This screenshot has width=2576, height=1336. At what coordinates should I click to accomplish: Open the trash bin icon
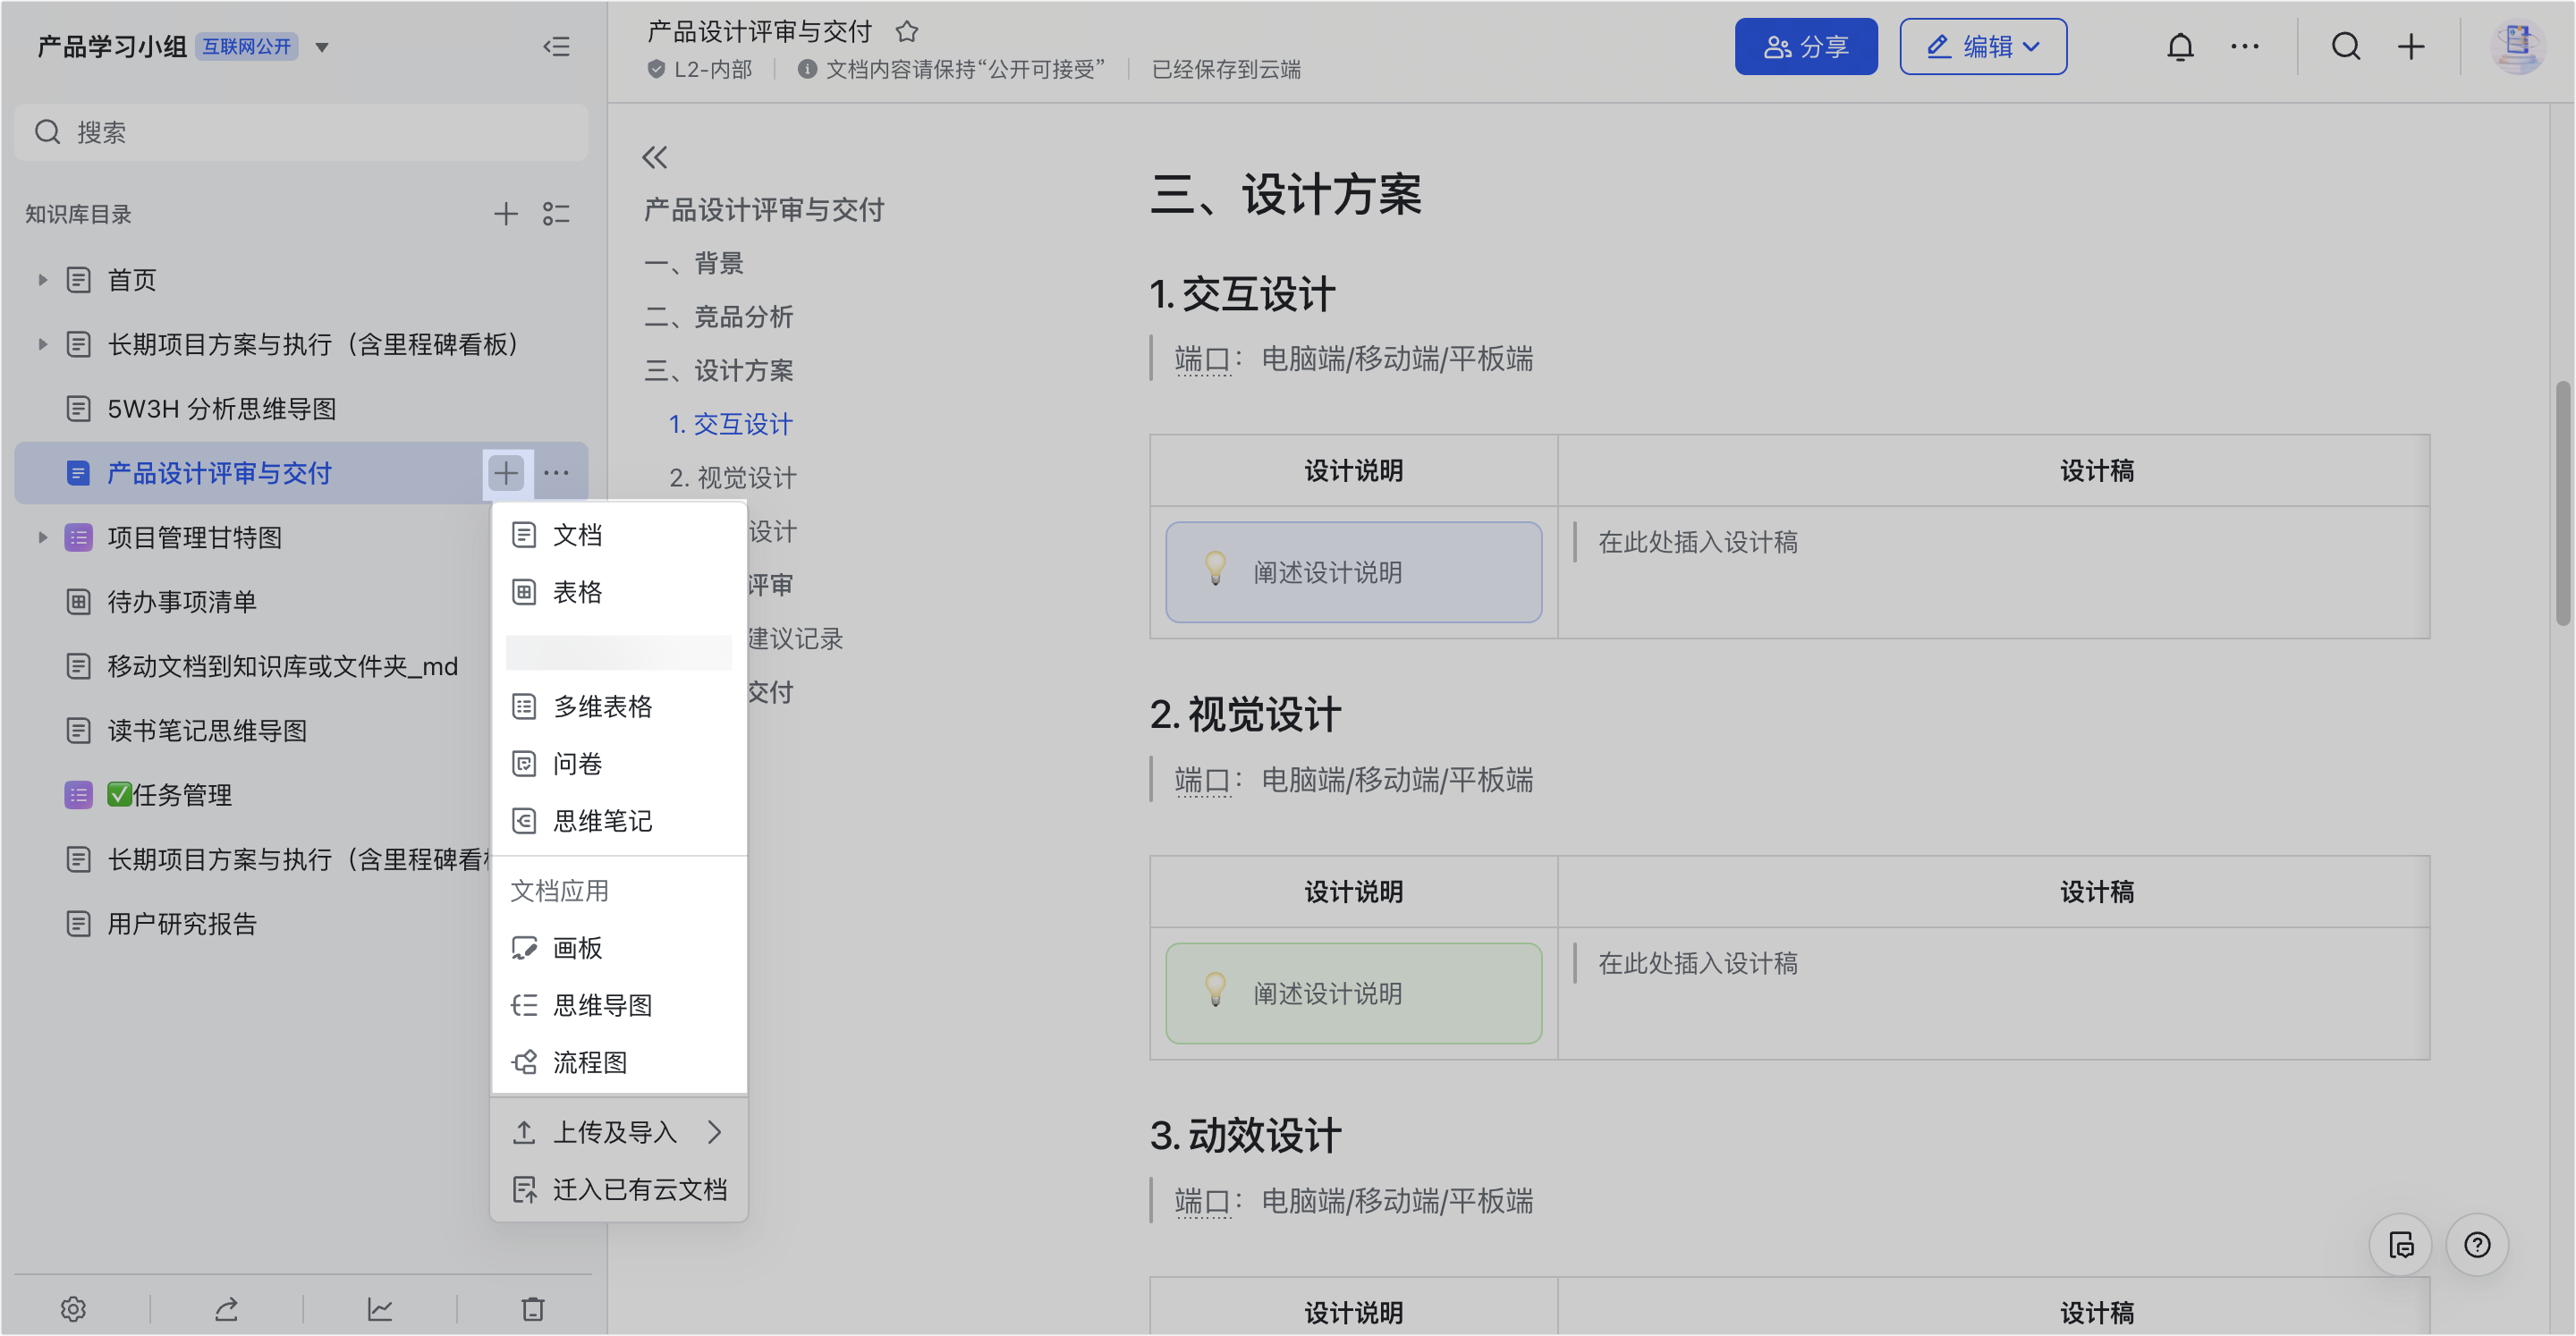[533, 1308]
